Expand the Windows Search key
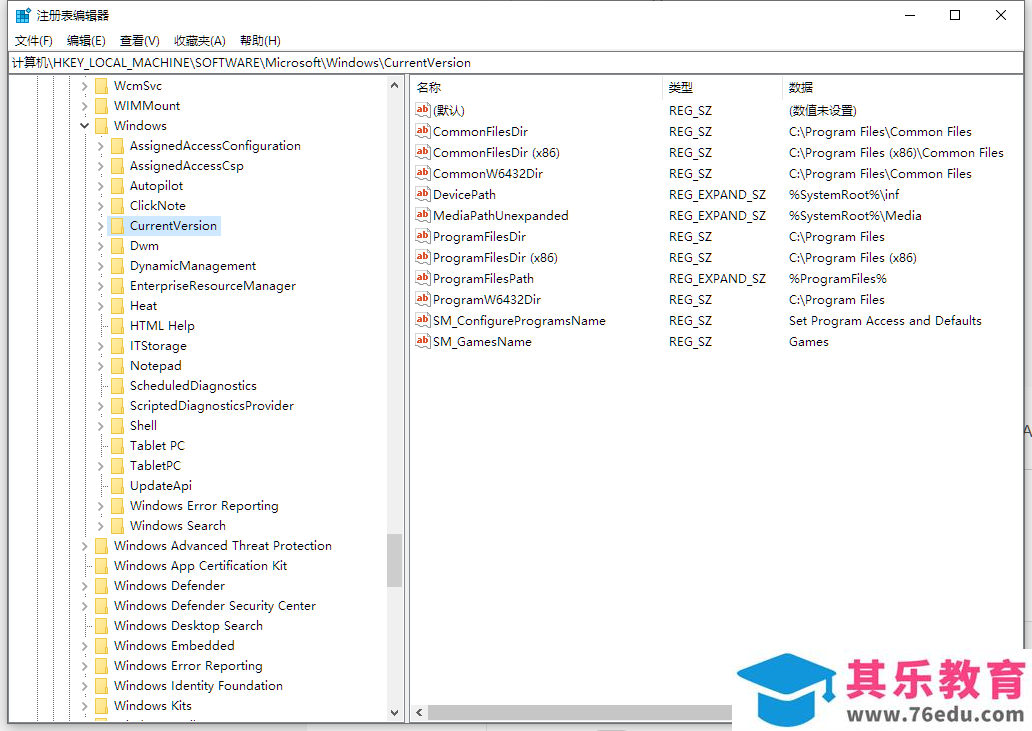This screenshot has width=1032, height=731. click(x=100, y=526)
